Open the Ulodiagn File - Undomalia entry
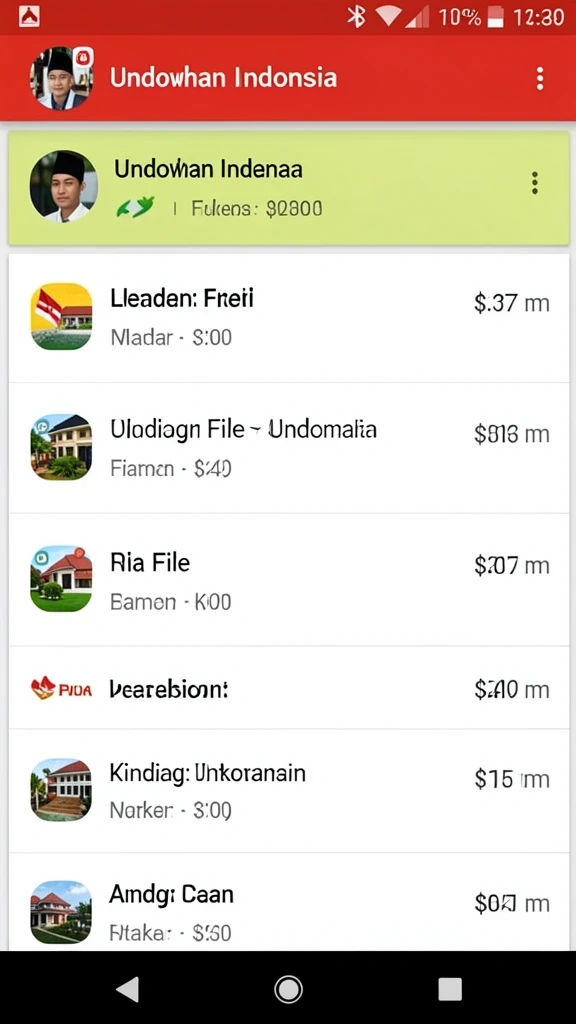Image resolution: width=576 pixels, height=1024 pixels. 288,448
